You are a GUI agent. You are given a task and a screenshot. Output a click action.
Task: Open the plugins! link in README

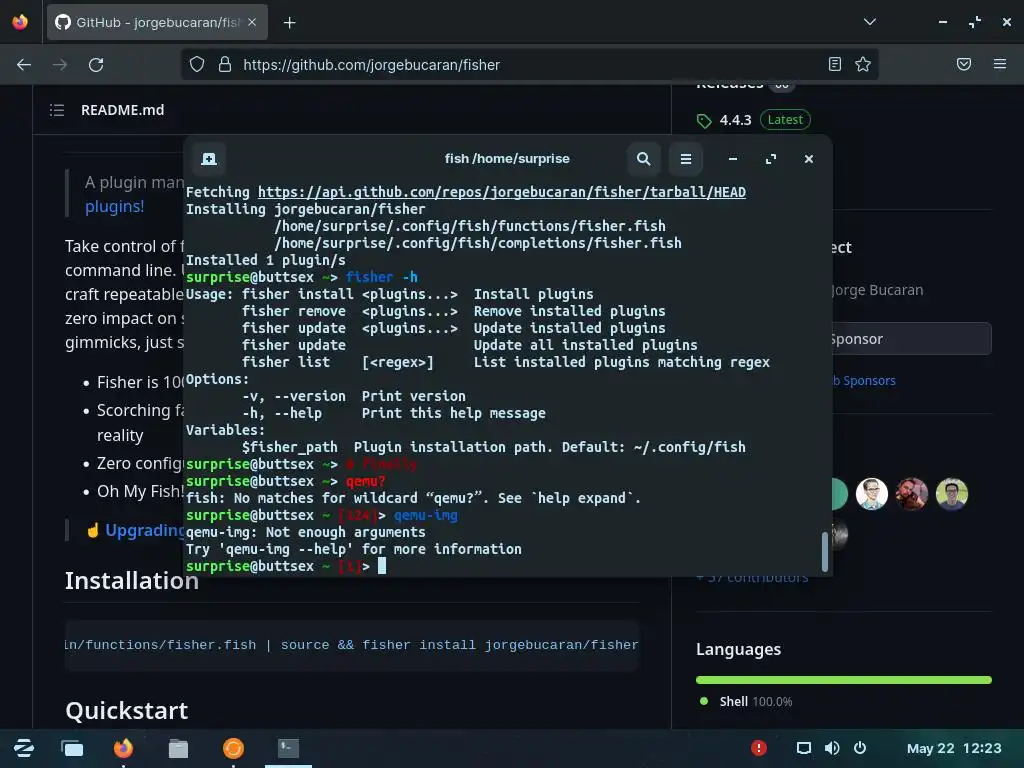[114, 206]
